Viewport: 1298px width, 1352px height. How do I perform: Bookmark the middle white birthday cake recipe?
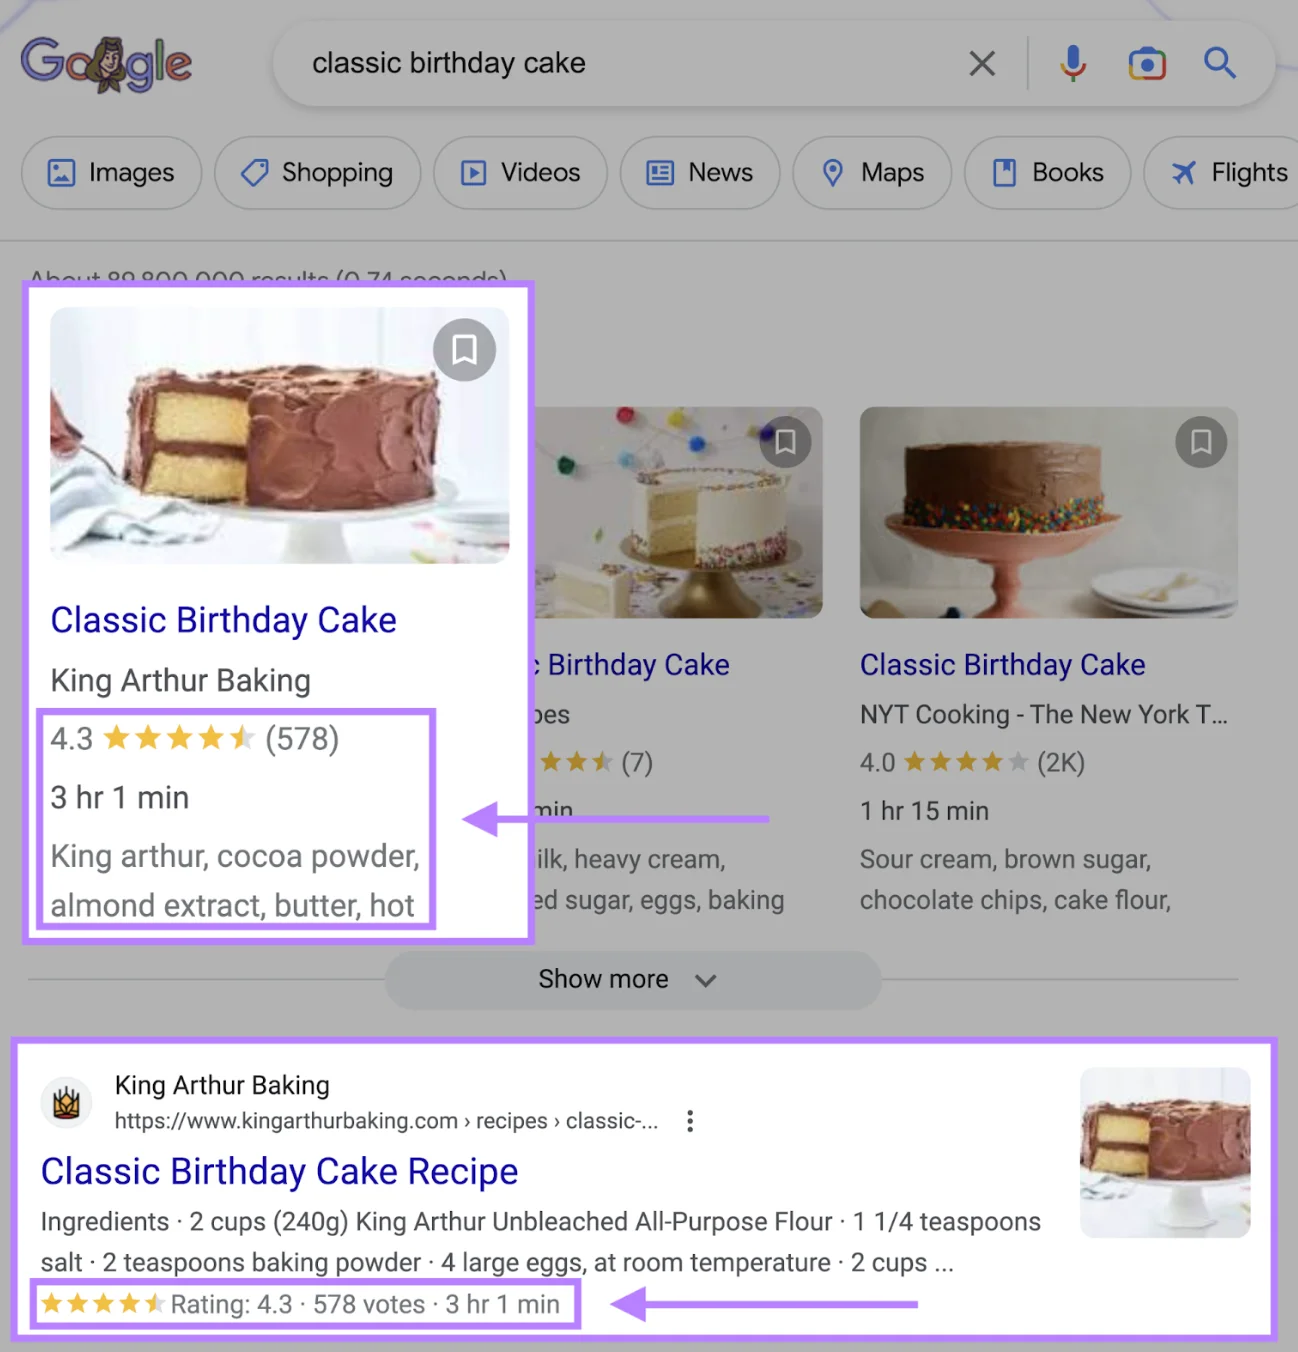point(785,441)
